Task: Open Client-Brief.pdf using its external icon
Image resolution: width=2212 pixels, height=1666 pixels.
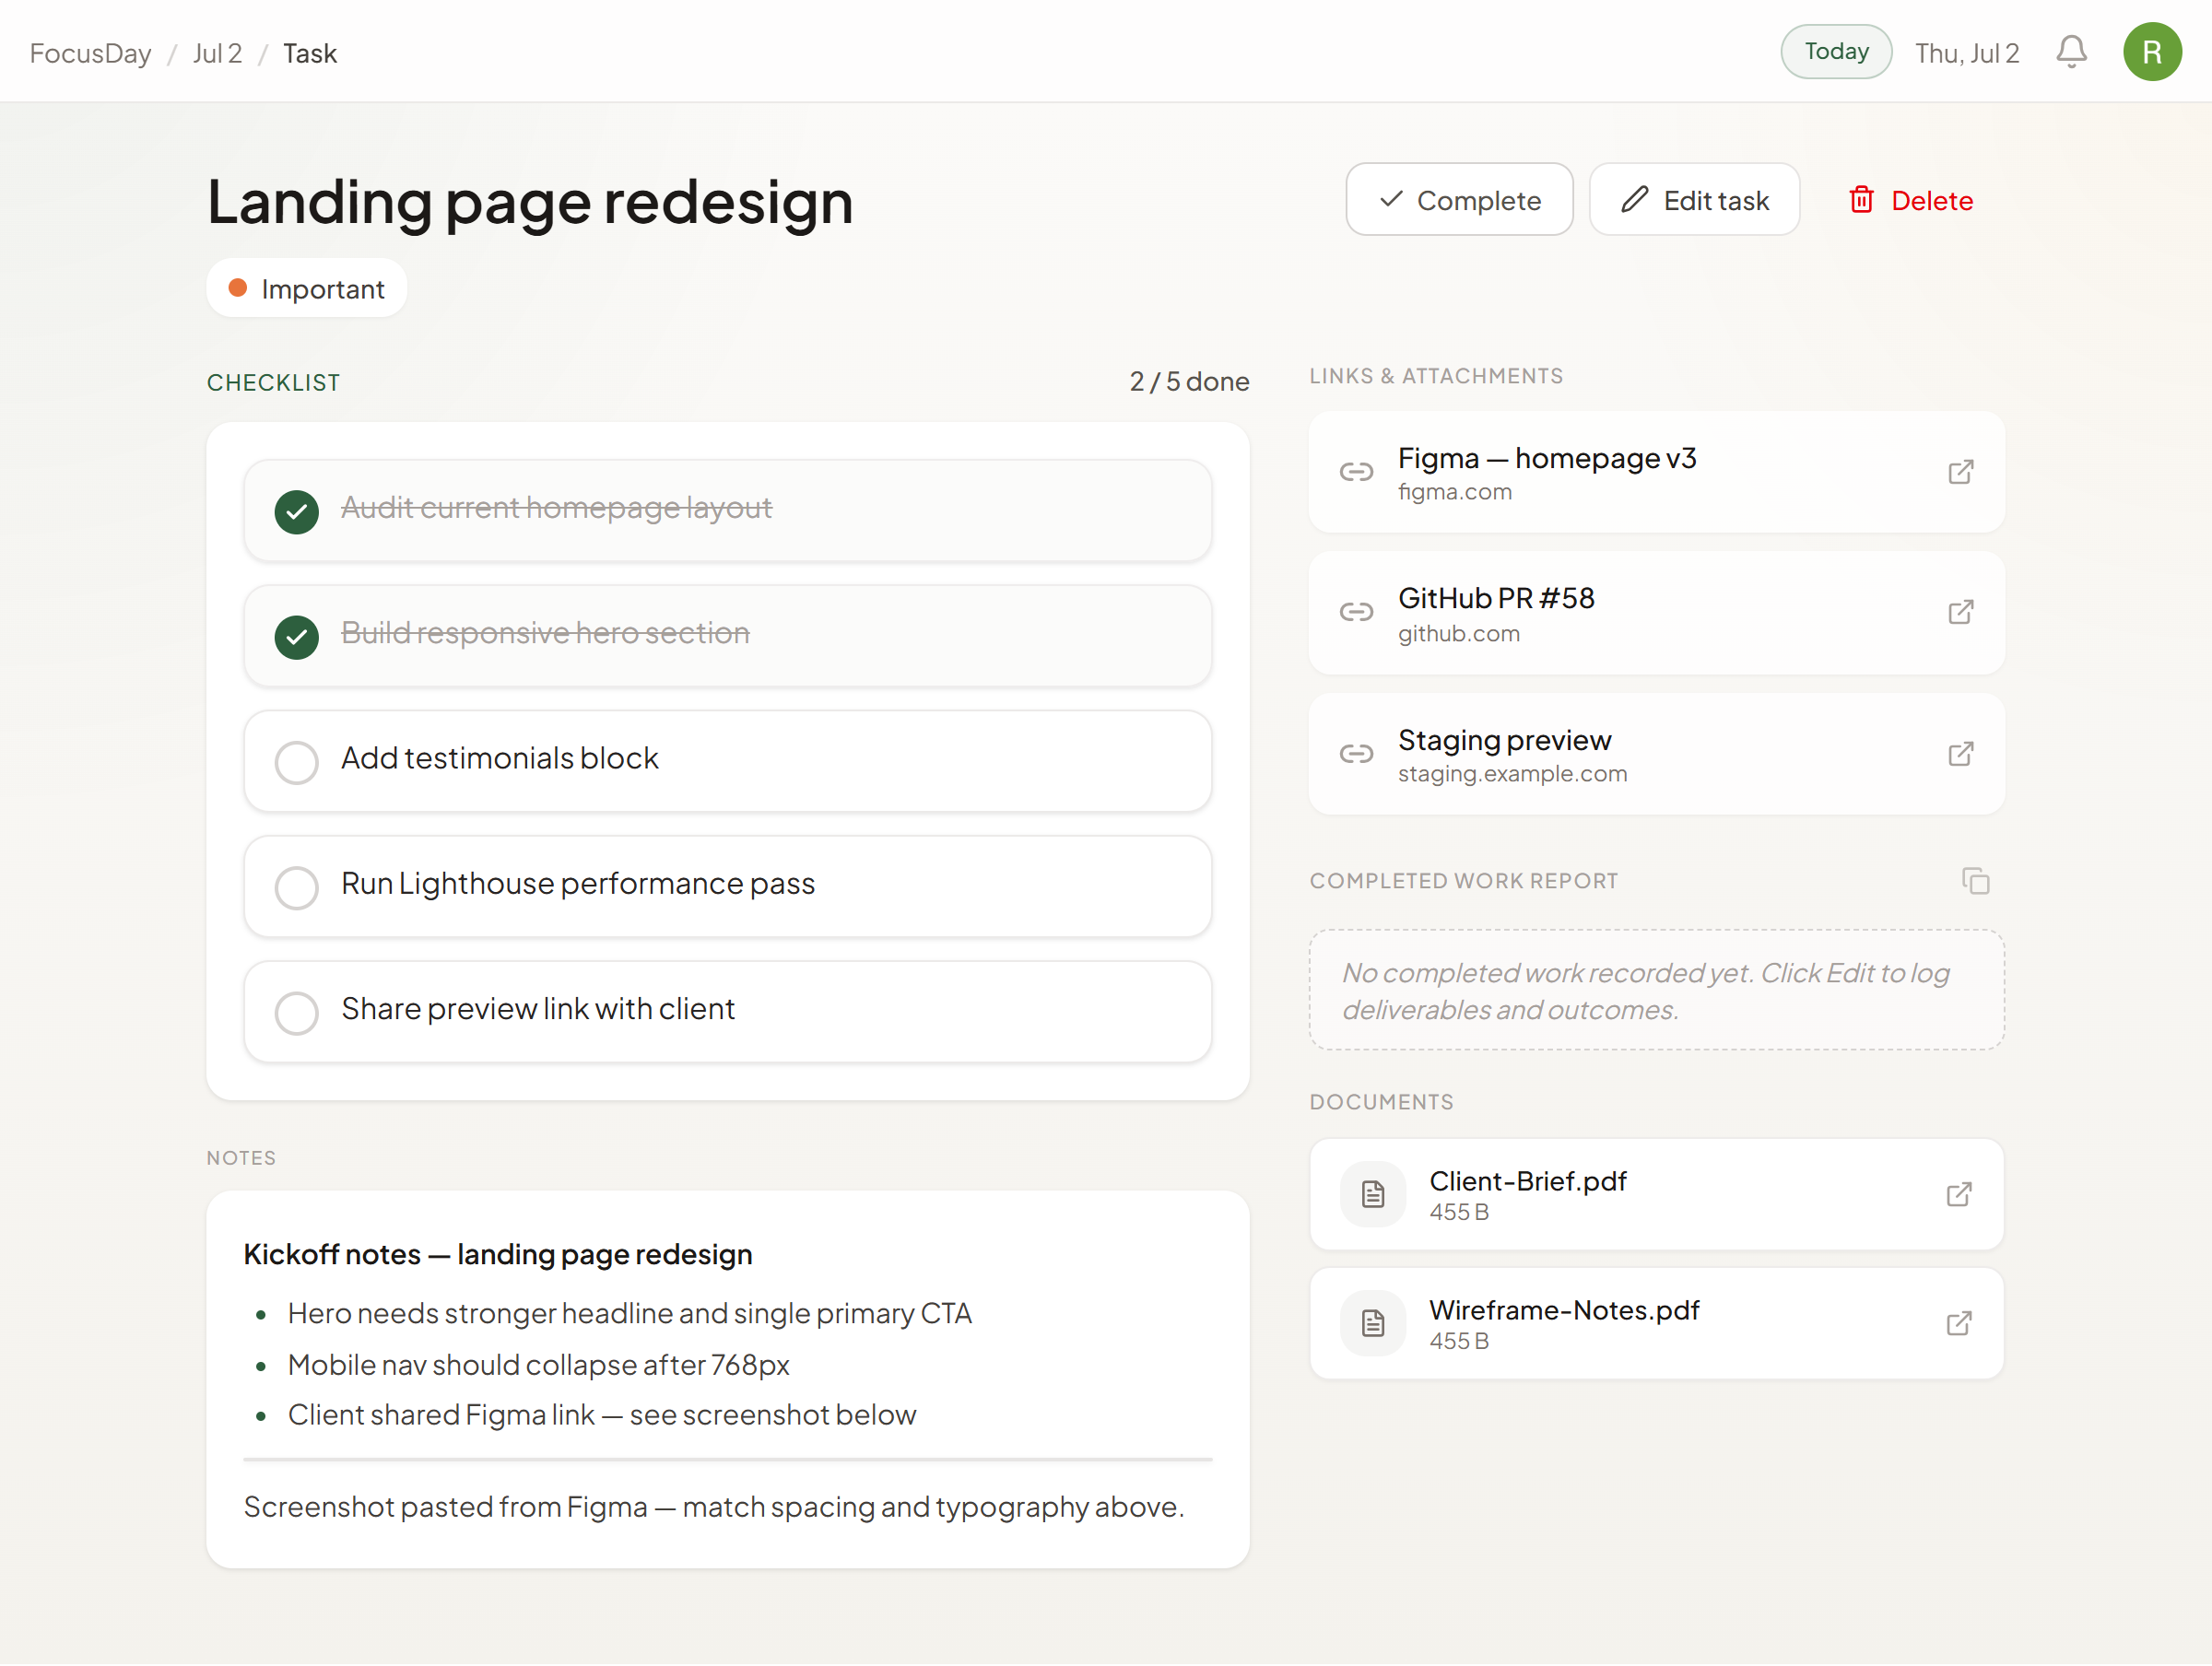Action: (1958, 1195)
